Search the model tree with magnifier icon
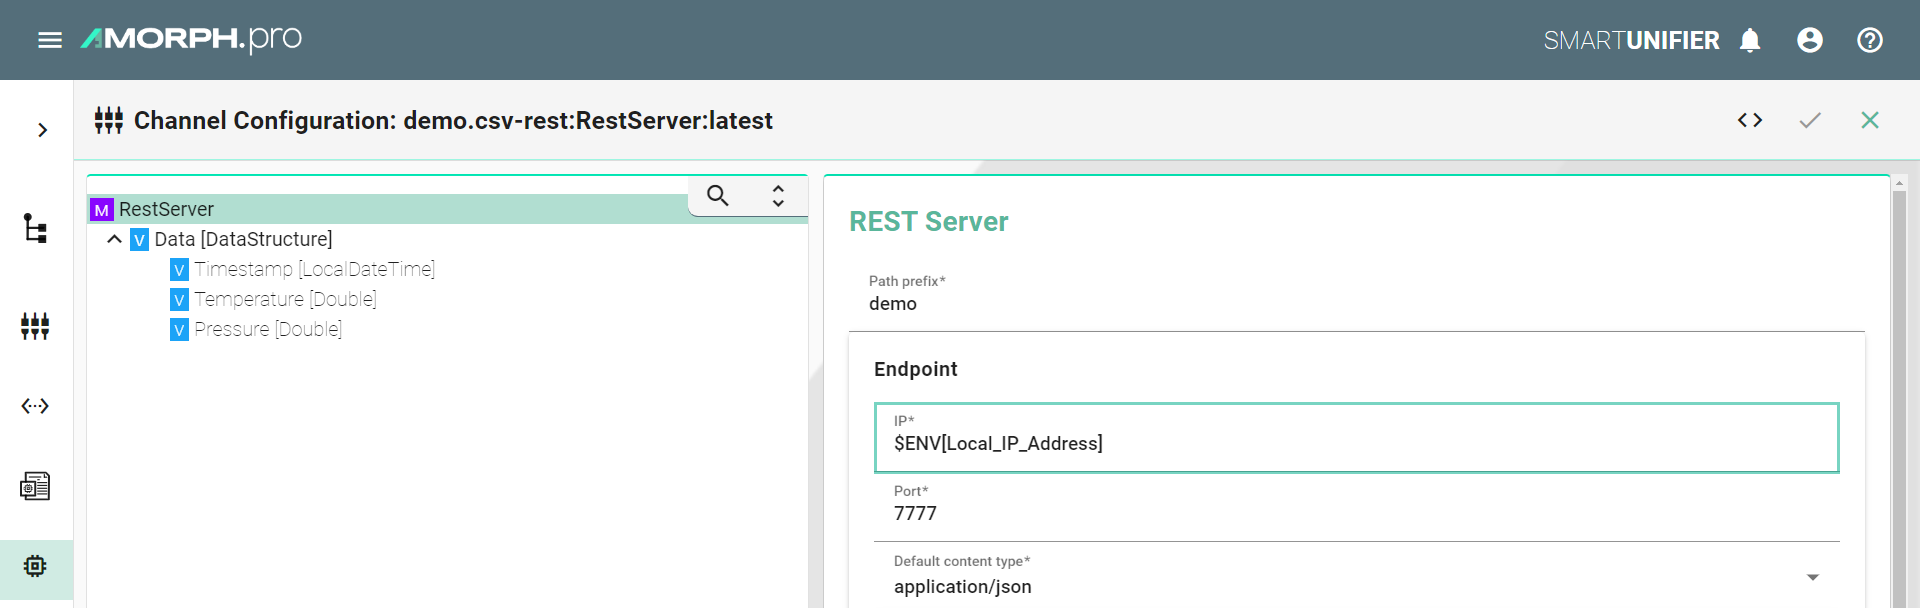The height and width of the screenshot is (608, 1920). [x=717, y=195]
